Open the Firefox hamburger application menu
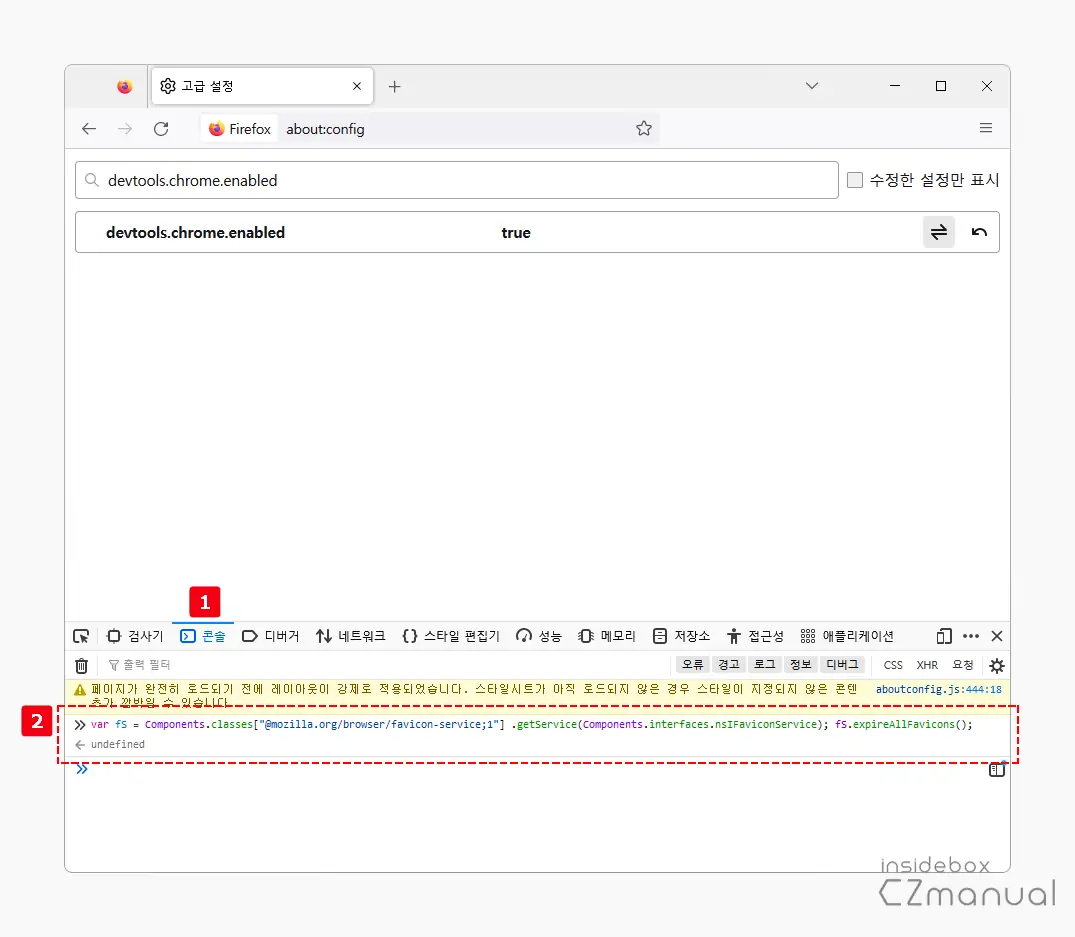This screenshot has height=937, width=1075. point(986,129)
